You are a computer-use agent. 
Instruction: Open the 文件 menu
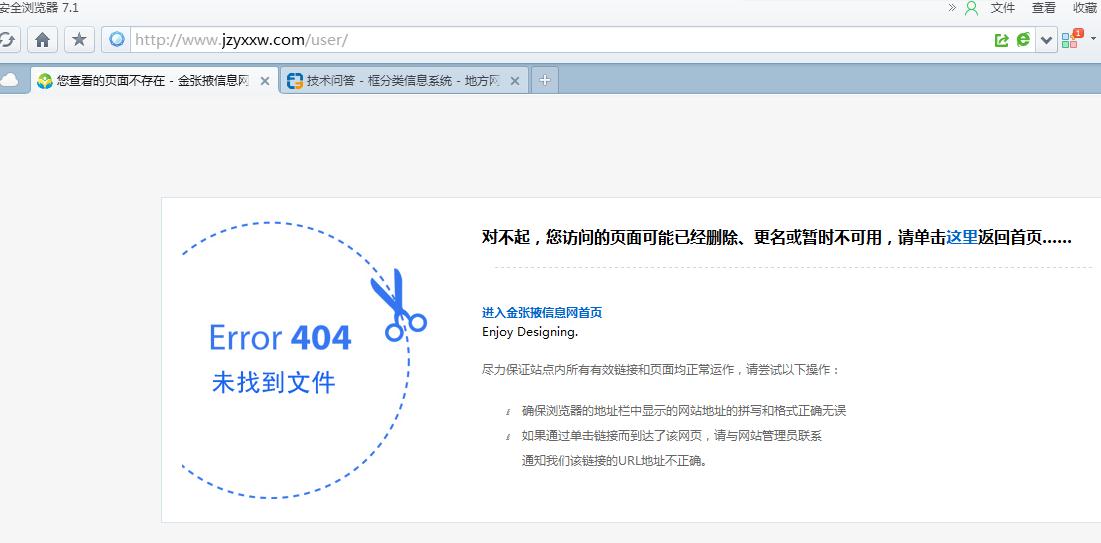coord(1003,8)
